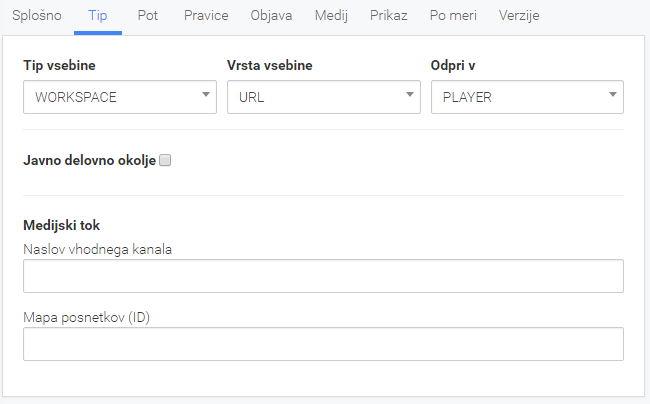This screenshot has height=404, width=650.
Task: Open the Verzije tab
Action: point(519,15)
